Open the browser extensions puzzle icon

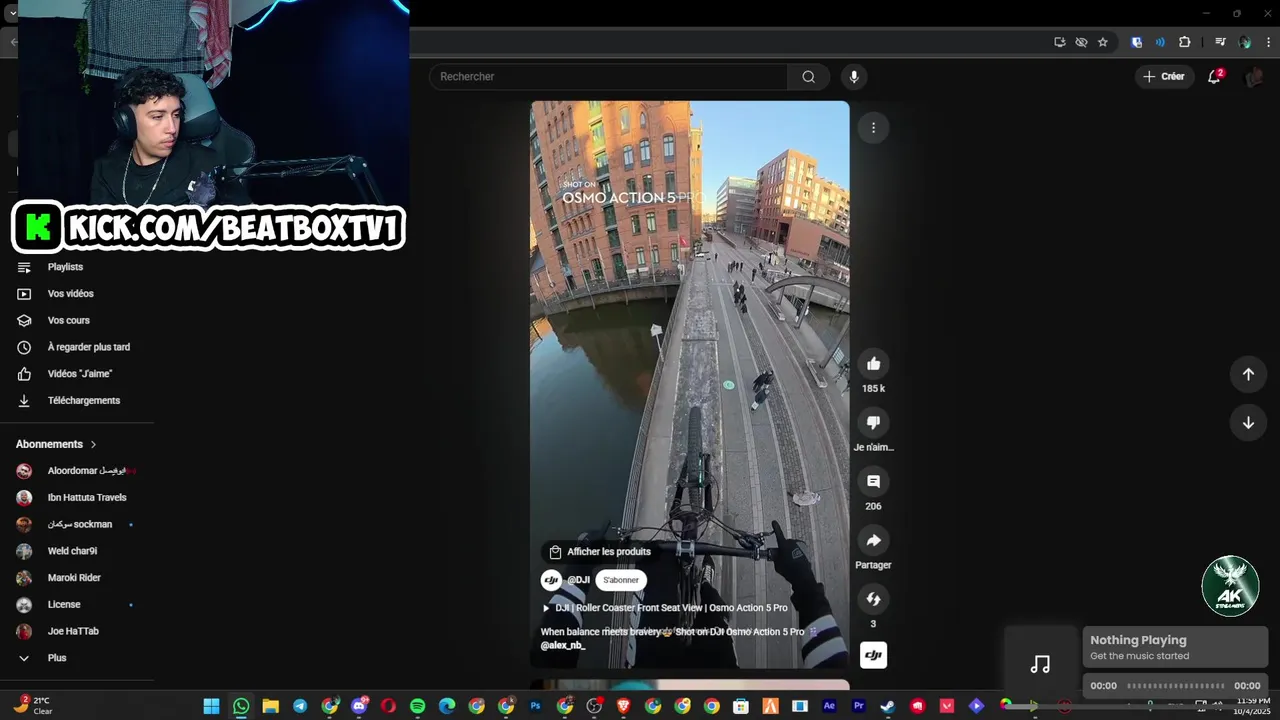[1185, 42]
